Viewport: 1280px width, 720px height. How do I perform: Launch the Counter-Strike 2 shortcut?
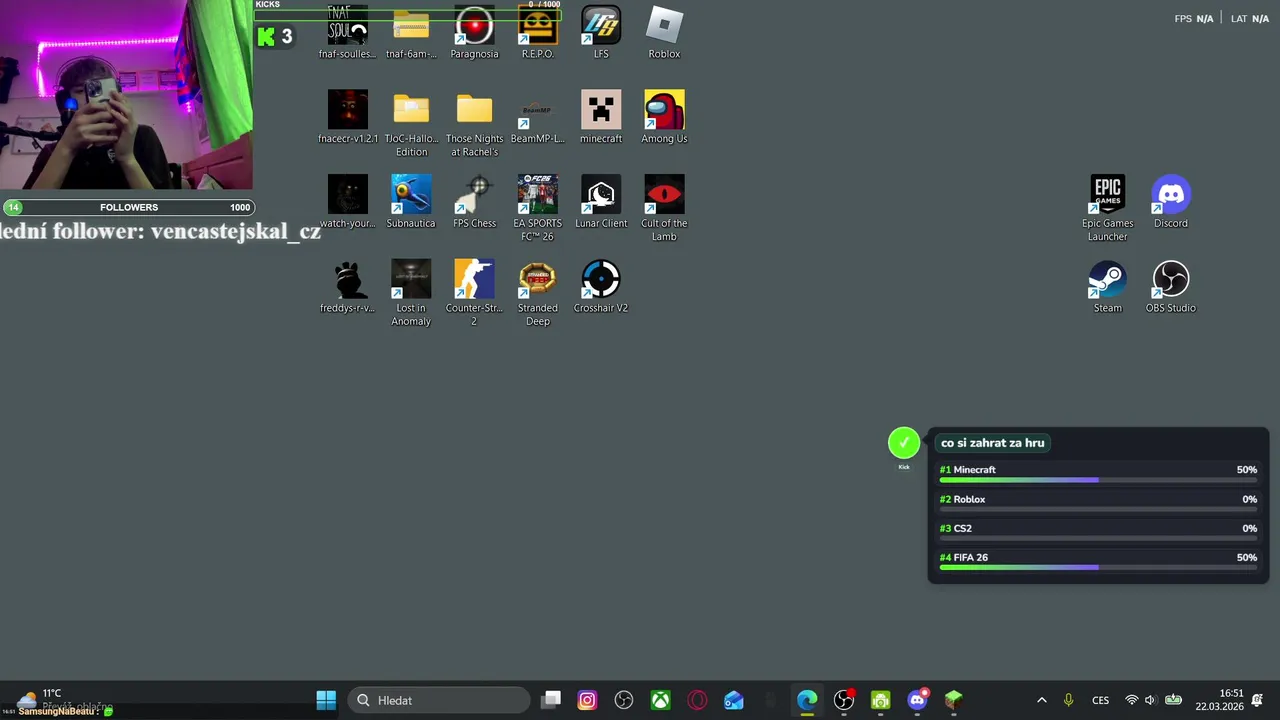click(x=474, y=293)
